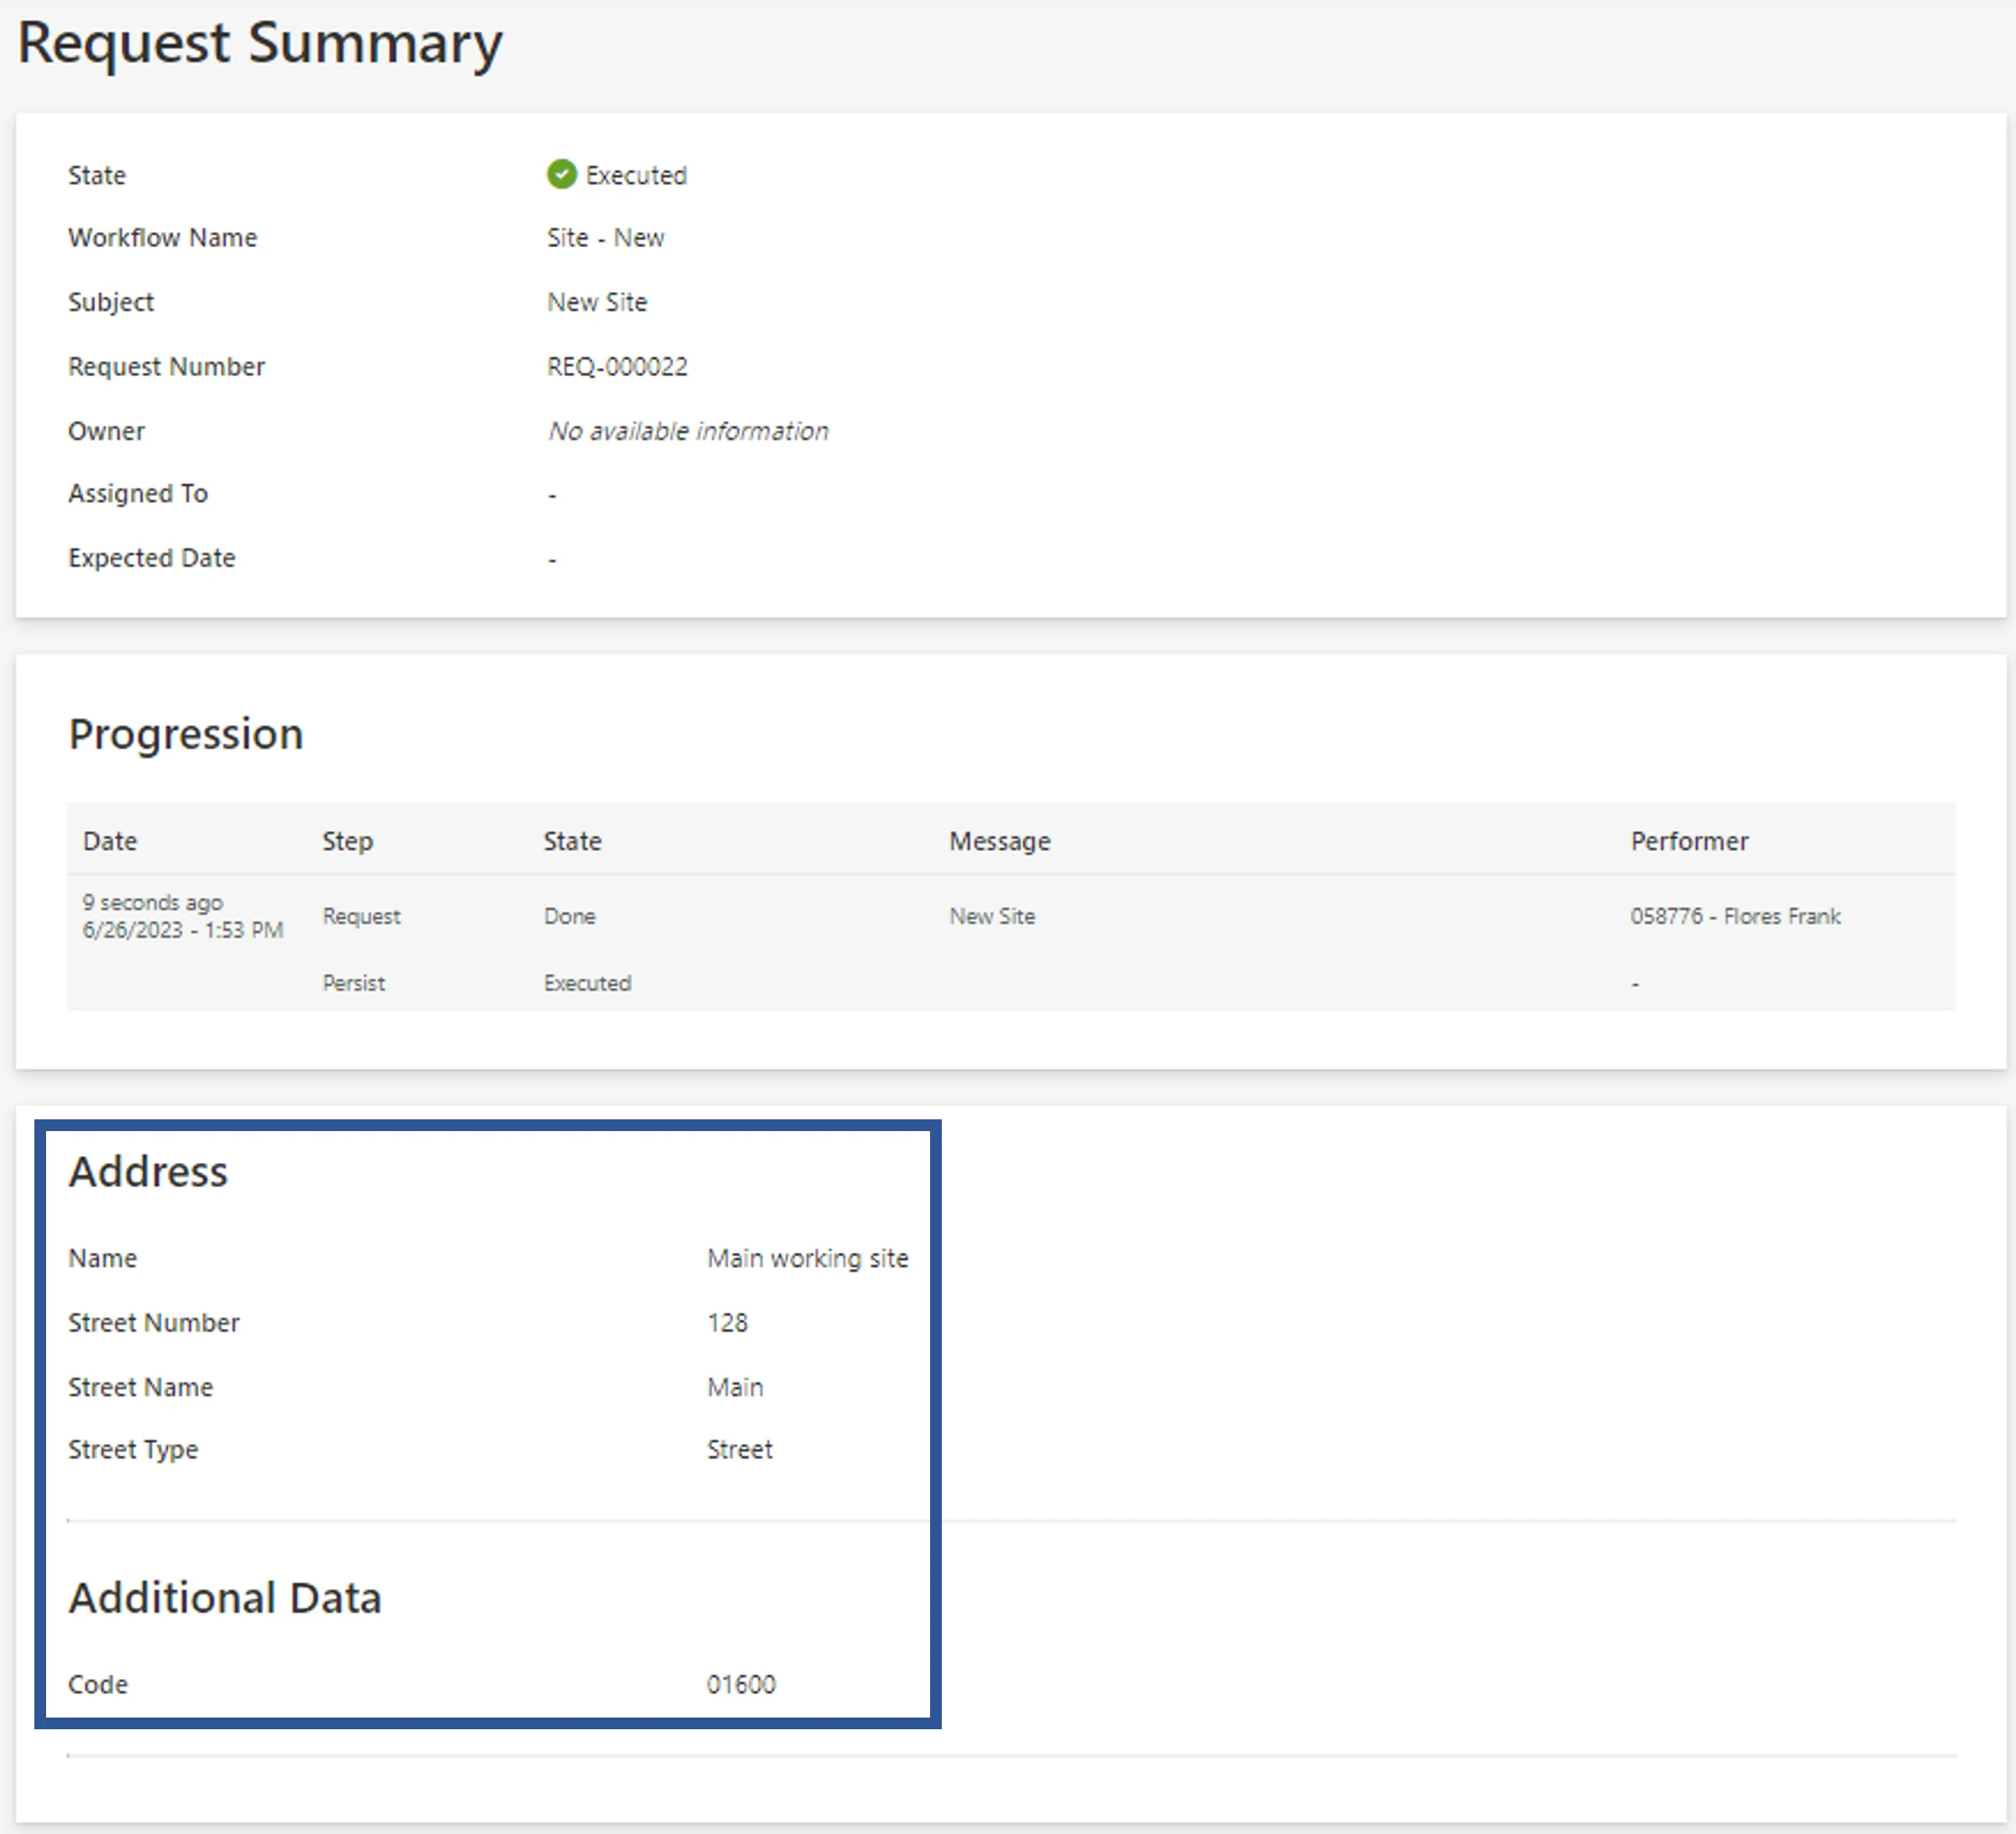This screenshot has width=2016, height=1834.
Task: Click the 'State' column header in Progression
Action: (572, 841)
